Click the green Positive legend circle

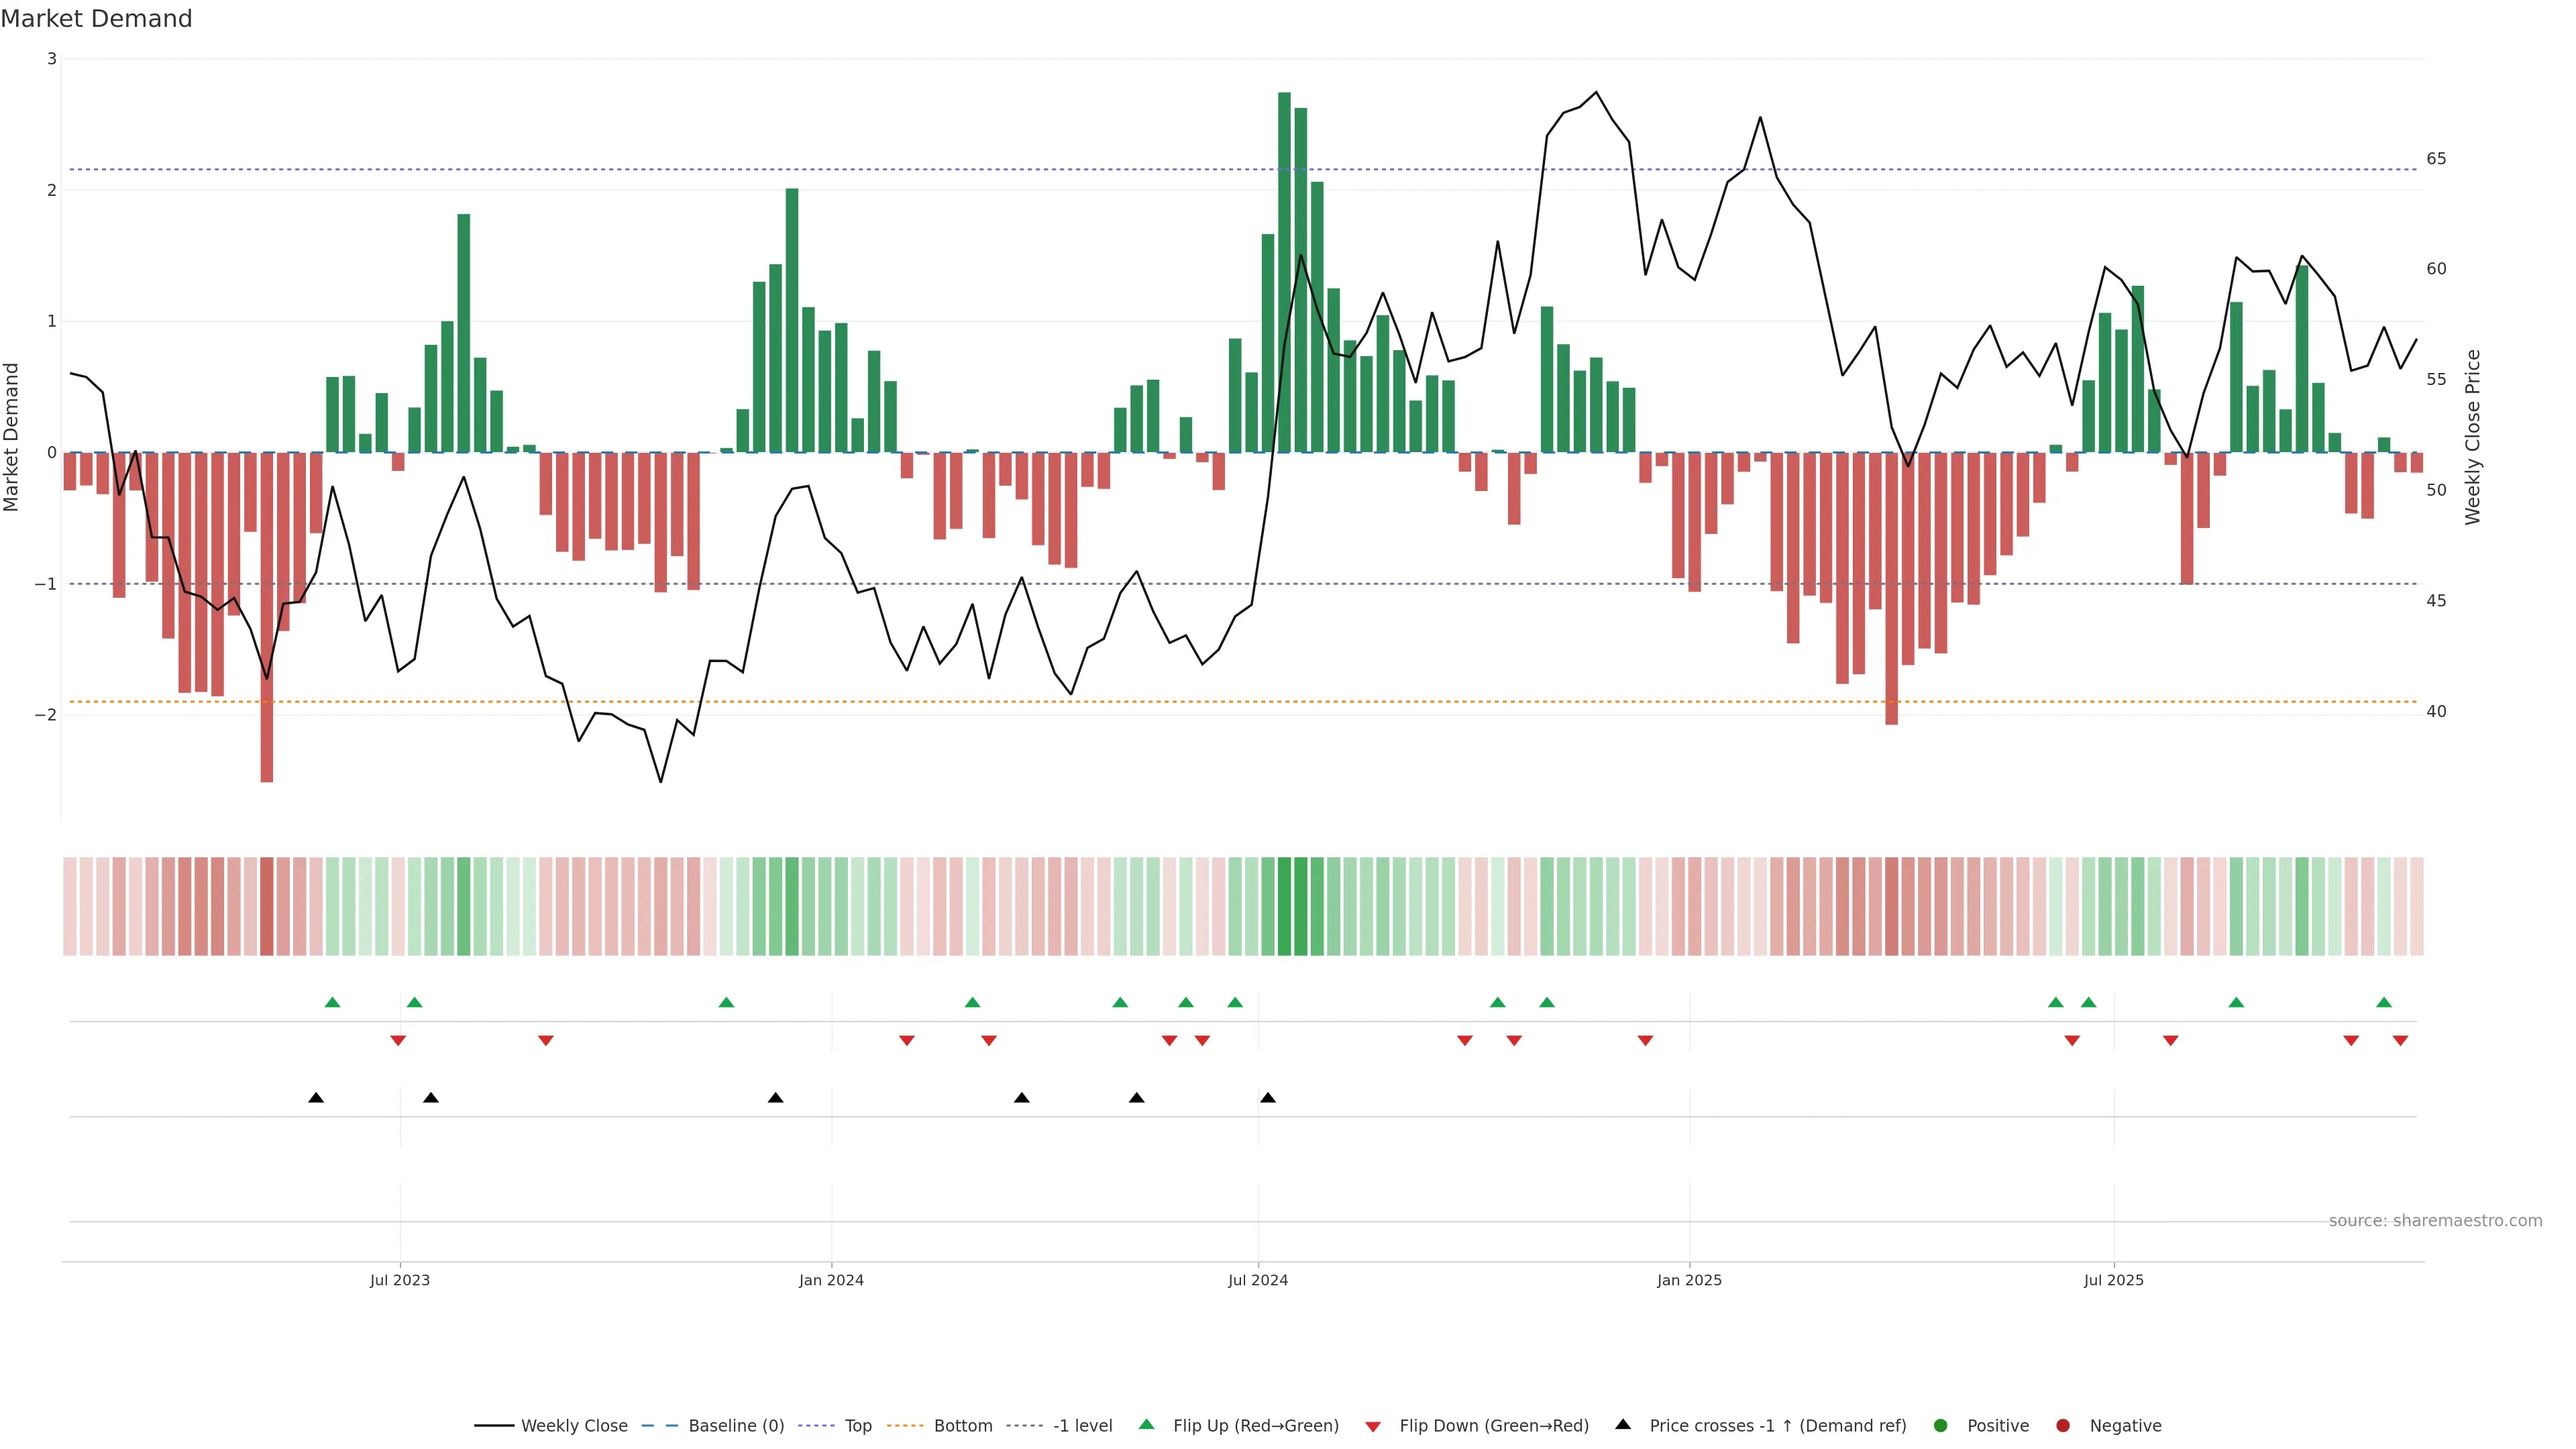click(x=1941, y=1425)
